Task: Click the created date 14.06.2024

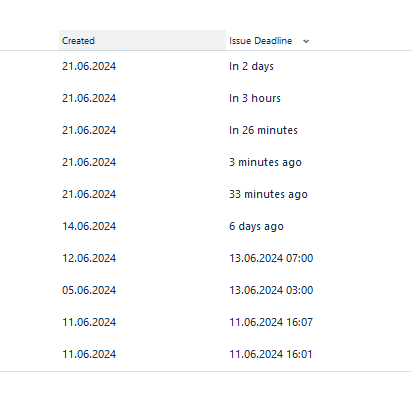Action: (89, 226)
